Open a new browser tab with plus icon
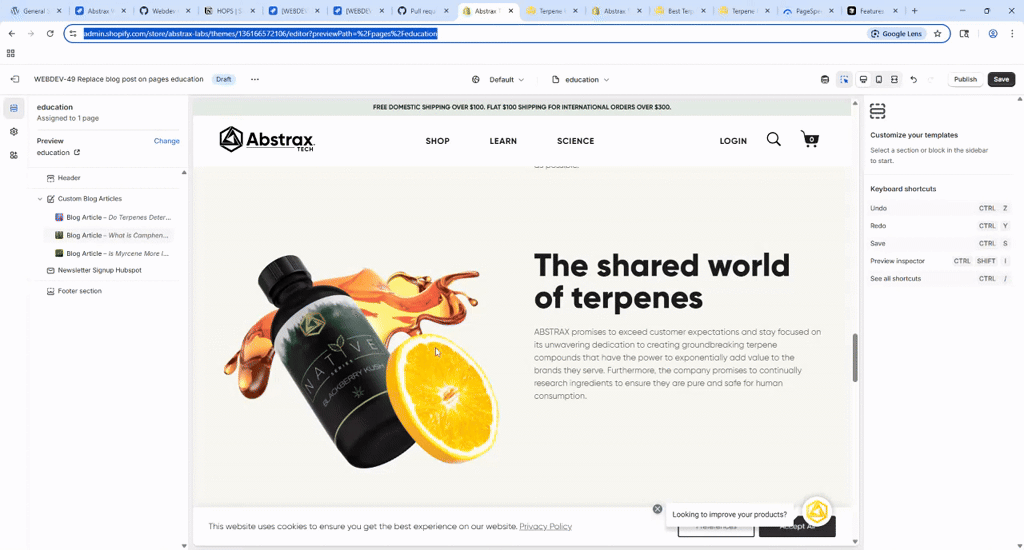This screenshot has height=550, width=1024. pyautogui.click(x=914, y=11)
